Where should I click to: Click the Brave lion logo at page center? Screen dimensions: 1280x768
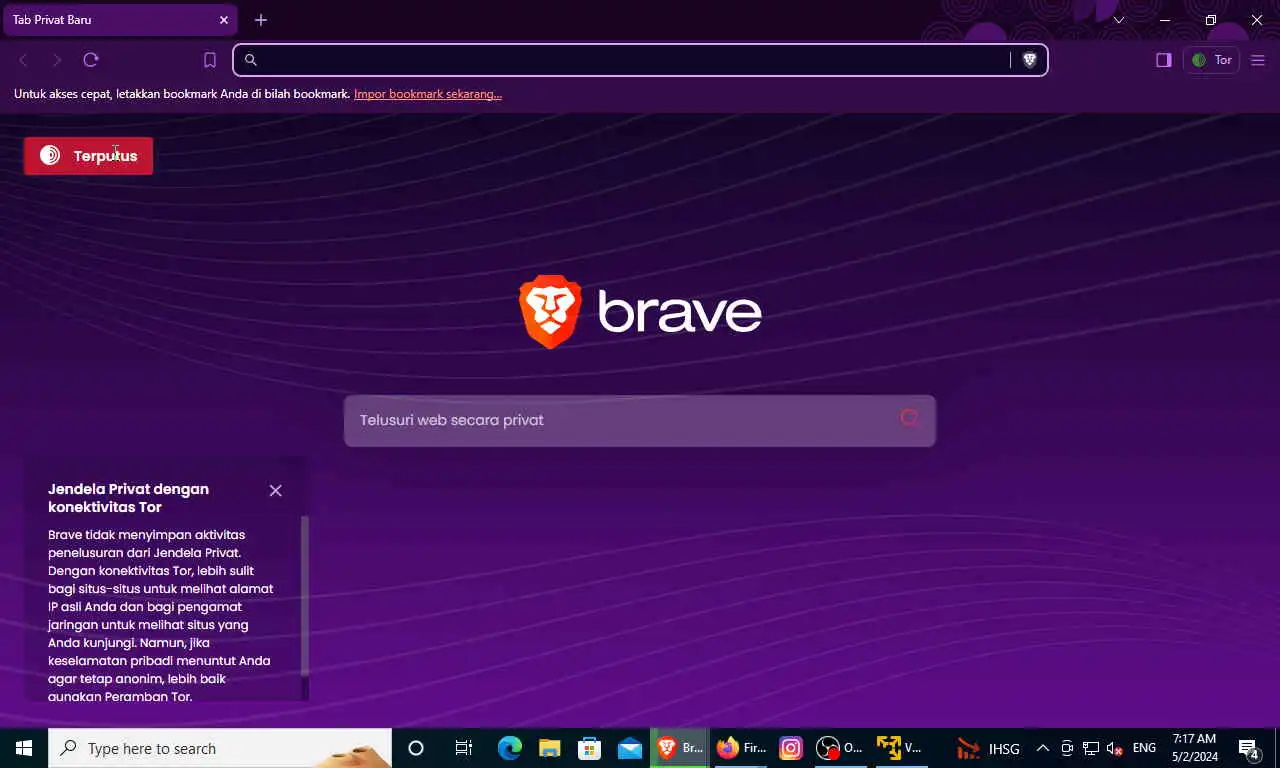(x=550, y=311)
